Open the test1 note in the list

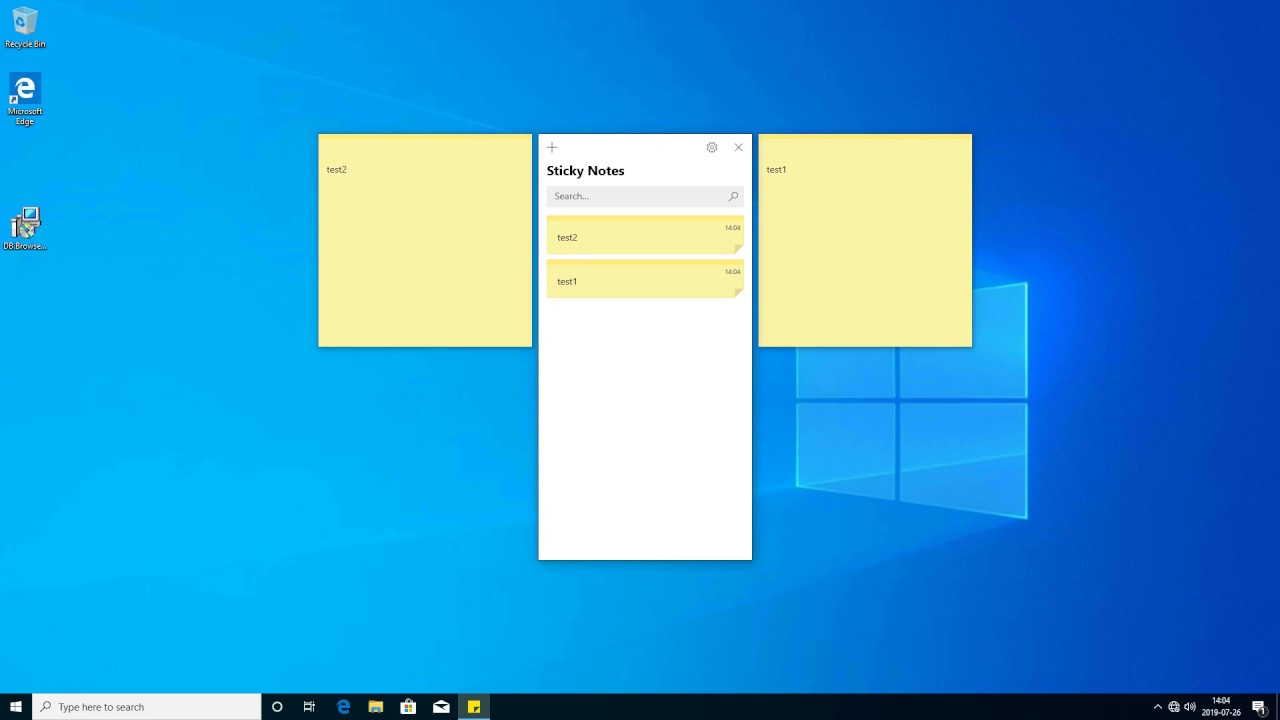point(645,279)
